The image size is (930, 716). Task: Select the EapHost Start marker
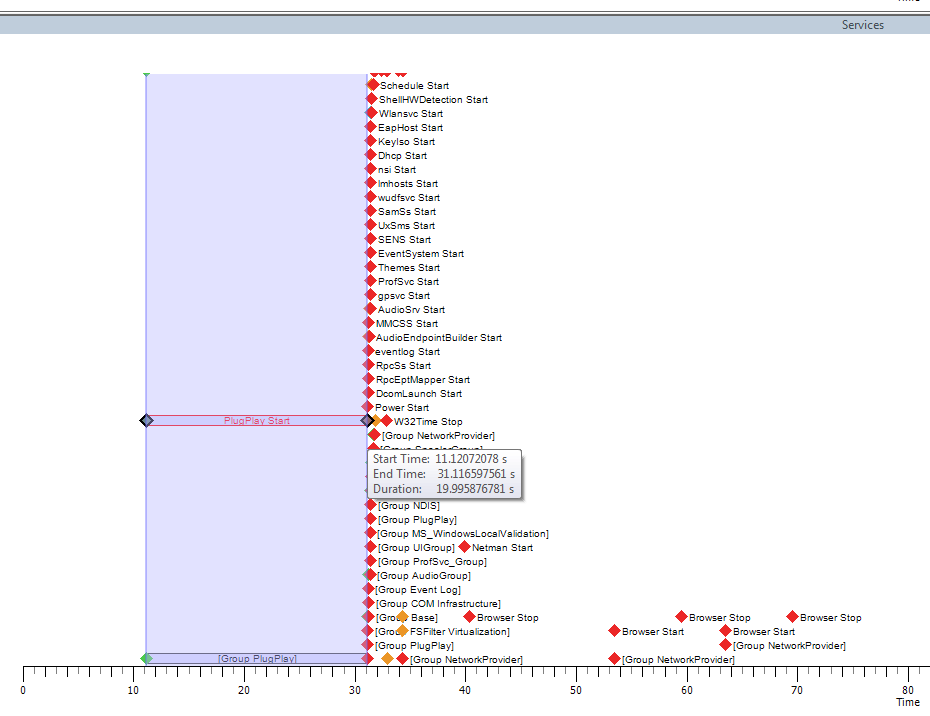(x=371, y=127)
